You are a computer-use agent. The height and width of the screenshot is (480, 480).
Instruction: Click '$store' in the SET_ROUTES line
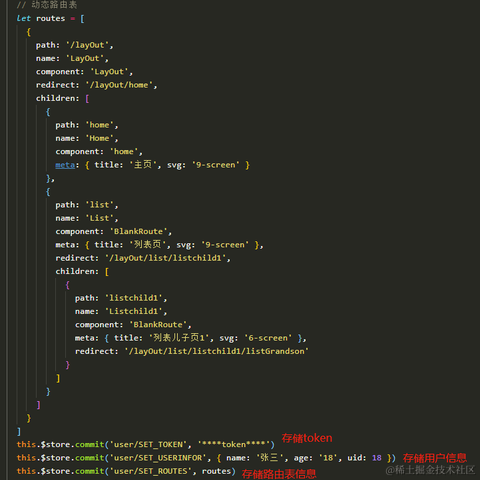[55, 471]
